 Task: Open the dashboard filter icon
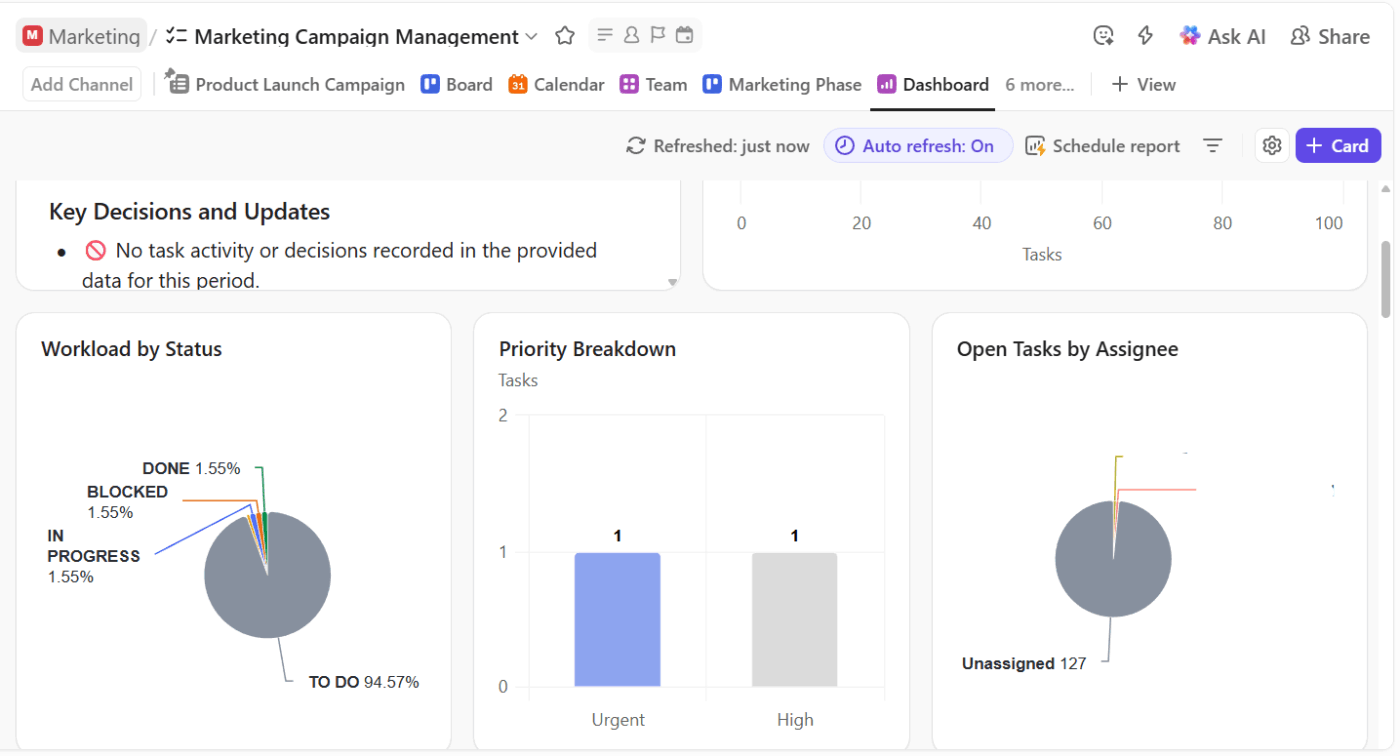click(x=1212, y=145)
